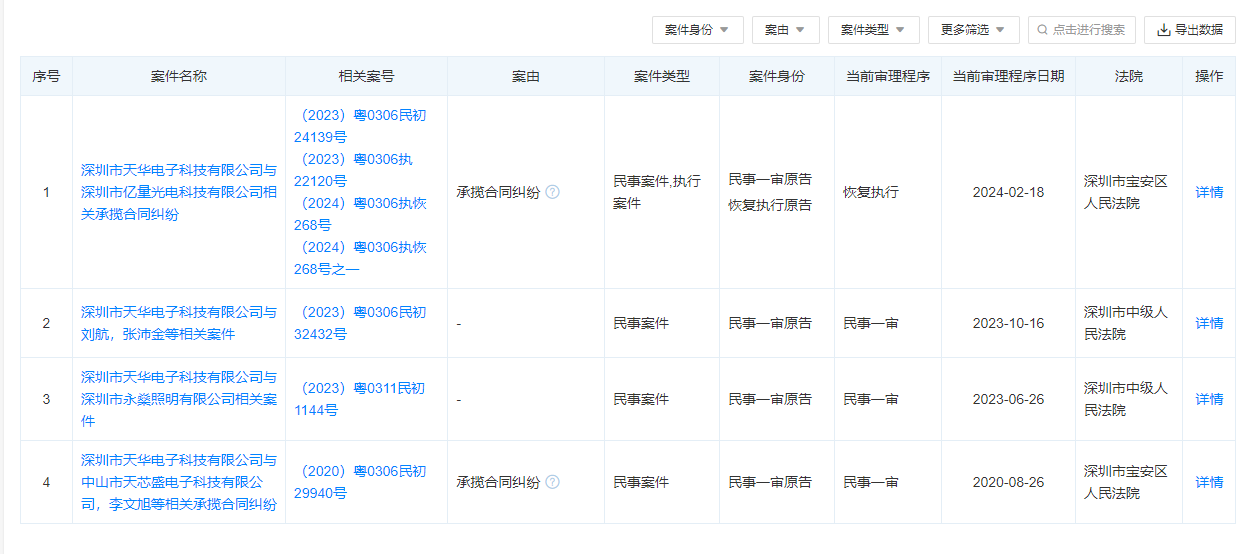Click help icon beside first 承揽合同纠纷

552,192
